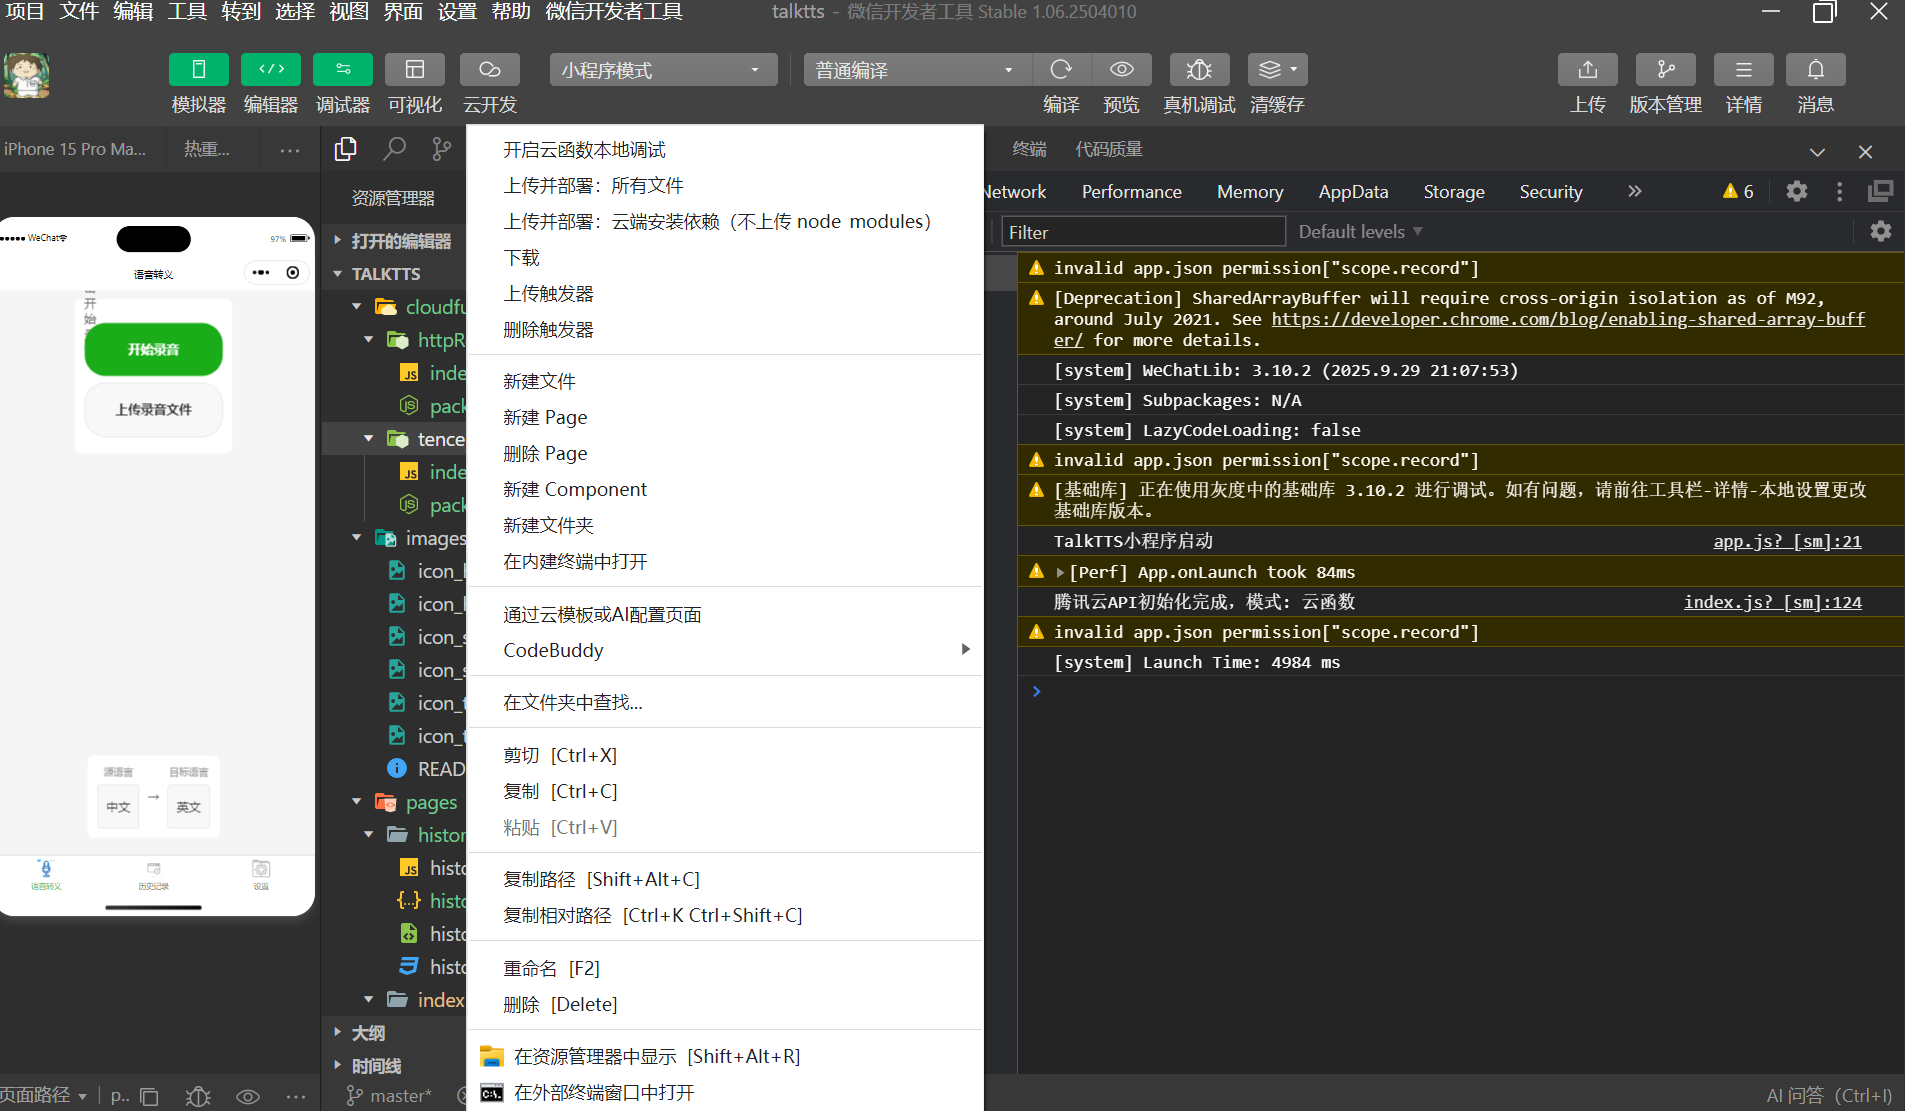Choose 上传并部署：所有文件 menu entry
This screenshot has width=1905, height=1111.
(725, 186)
